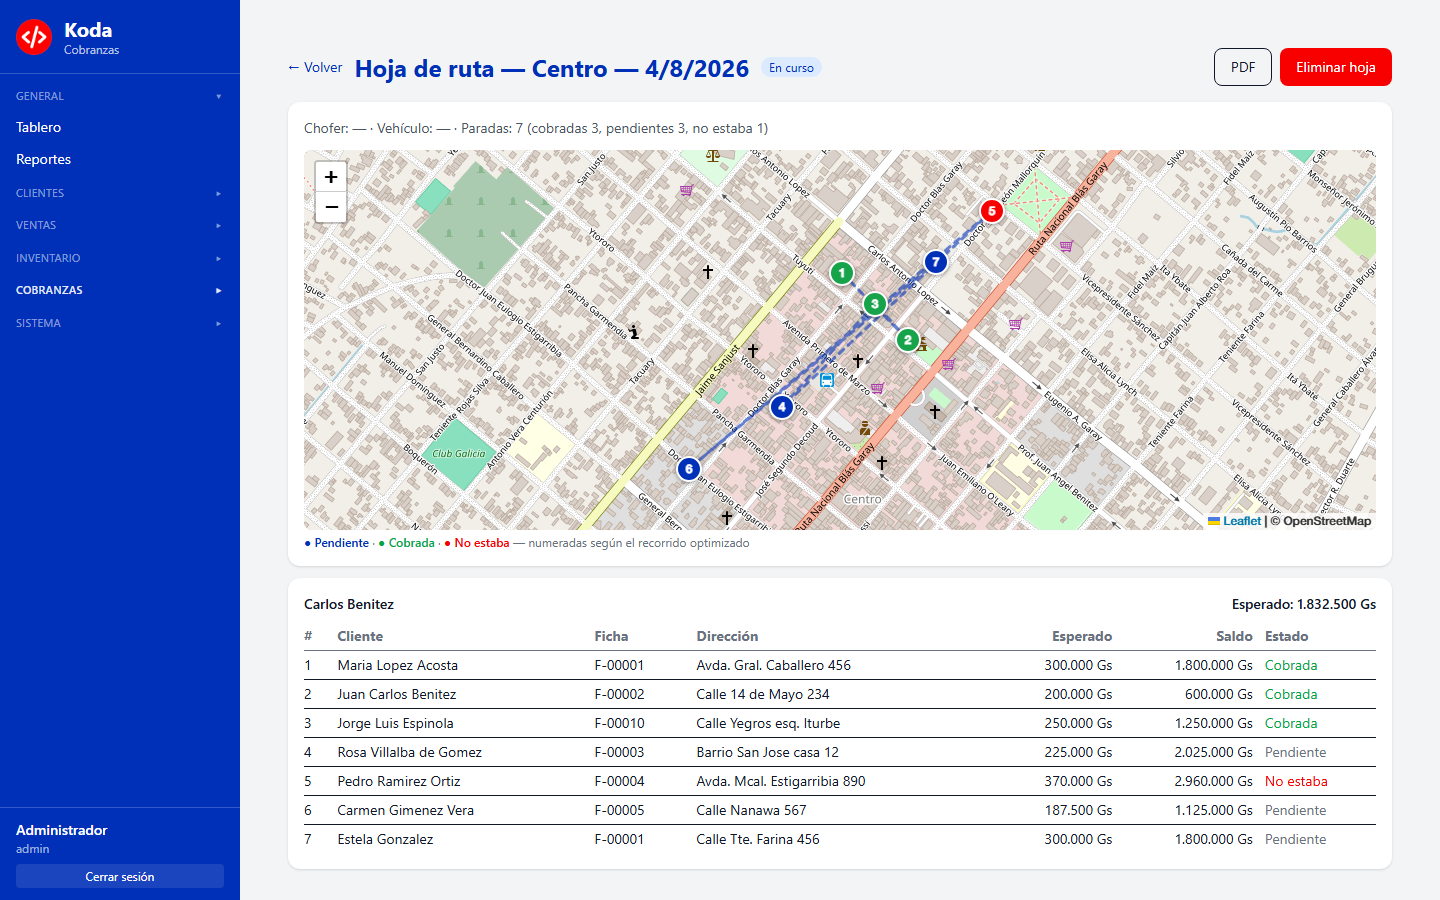Click the Carlos Benitez collector heading

tap(349, 604)
